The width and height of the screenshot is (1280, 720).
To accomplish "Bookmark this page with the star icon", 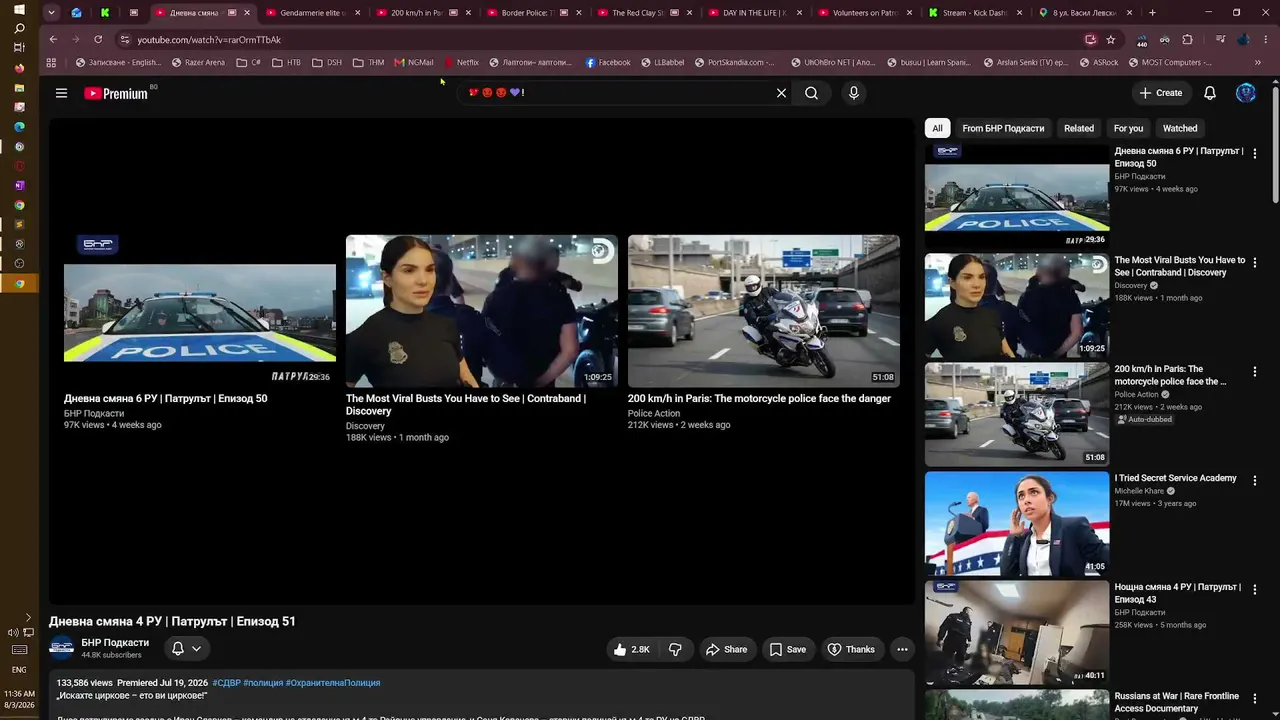I will [1111, 40].
